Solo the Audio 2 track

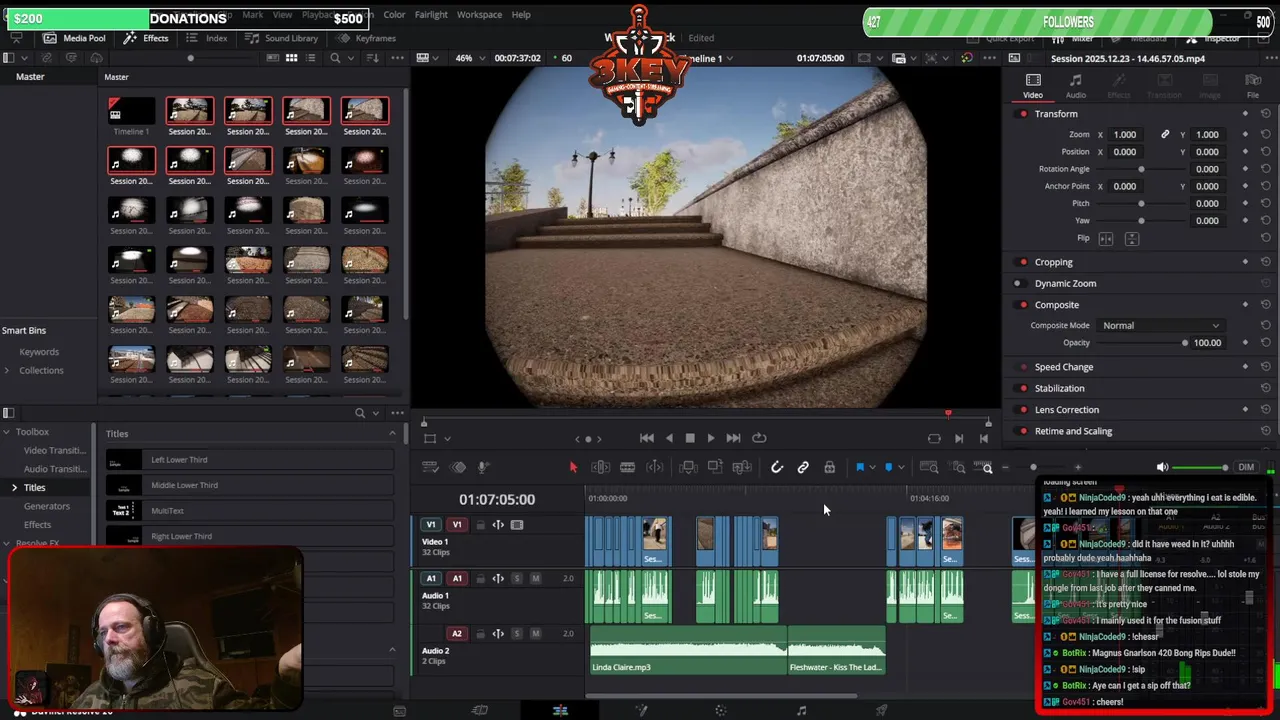(x=517, y=633)
